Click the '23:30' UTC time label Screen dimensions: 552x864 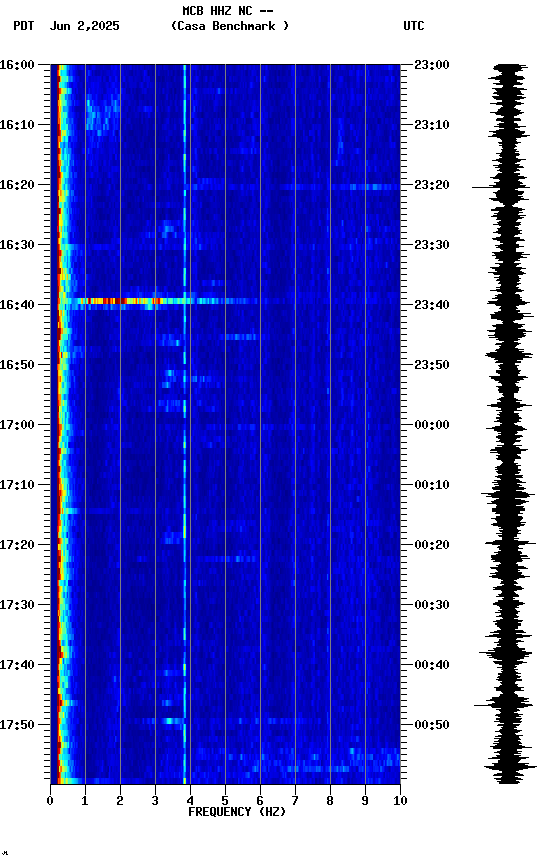click(x=432, y=245)
